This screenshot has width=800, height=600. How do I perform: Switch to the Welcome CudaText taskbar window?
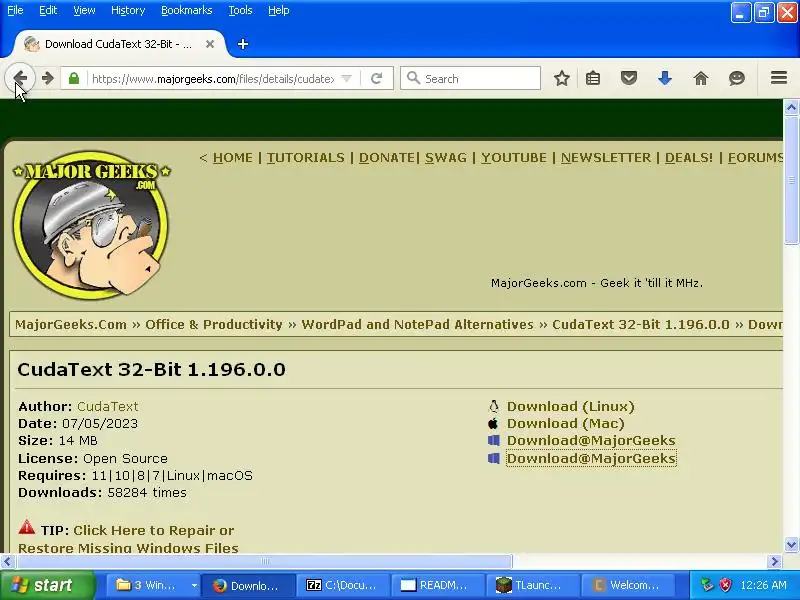627,585
